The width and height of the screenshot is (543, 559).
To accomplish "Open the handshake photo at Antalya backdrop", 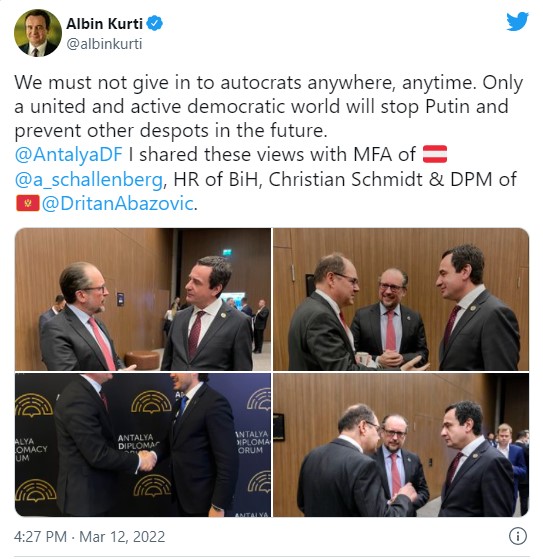I will pyautogui.click(x=143, y=445).
